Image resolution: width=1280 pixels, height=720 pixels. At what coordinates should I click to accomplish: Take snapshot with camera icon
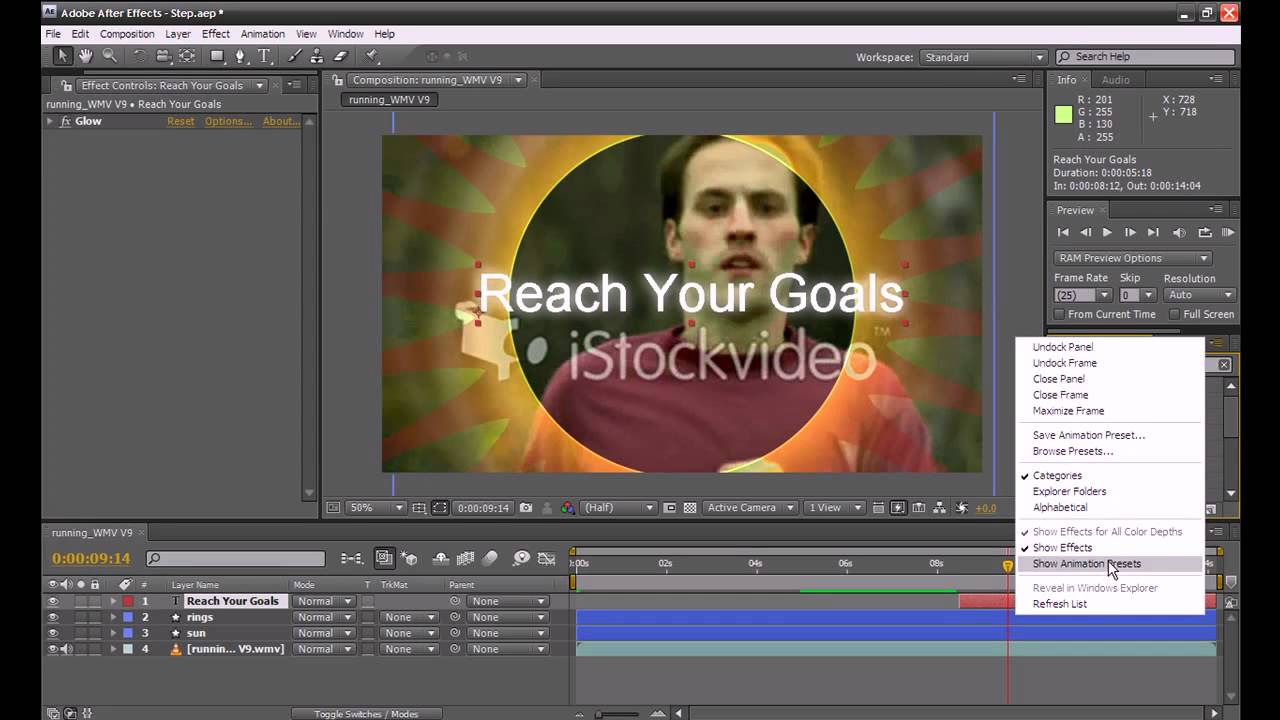click(526, 508)
